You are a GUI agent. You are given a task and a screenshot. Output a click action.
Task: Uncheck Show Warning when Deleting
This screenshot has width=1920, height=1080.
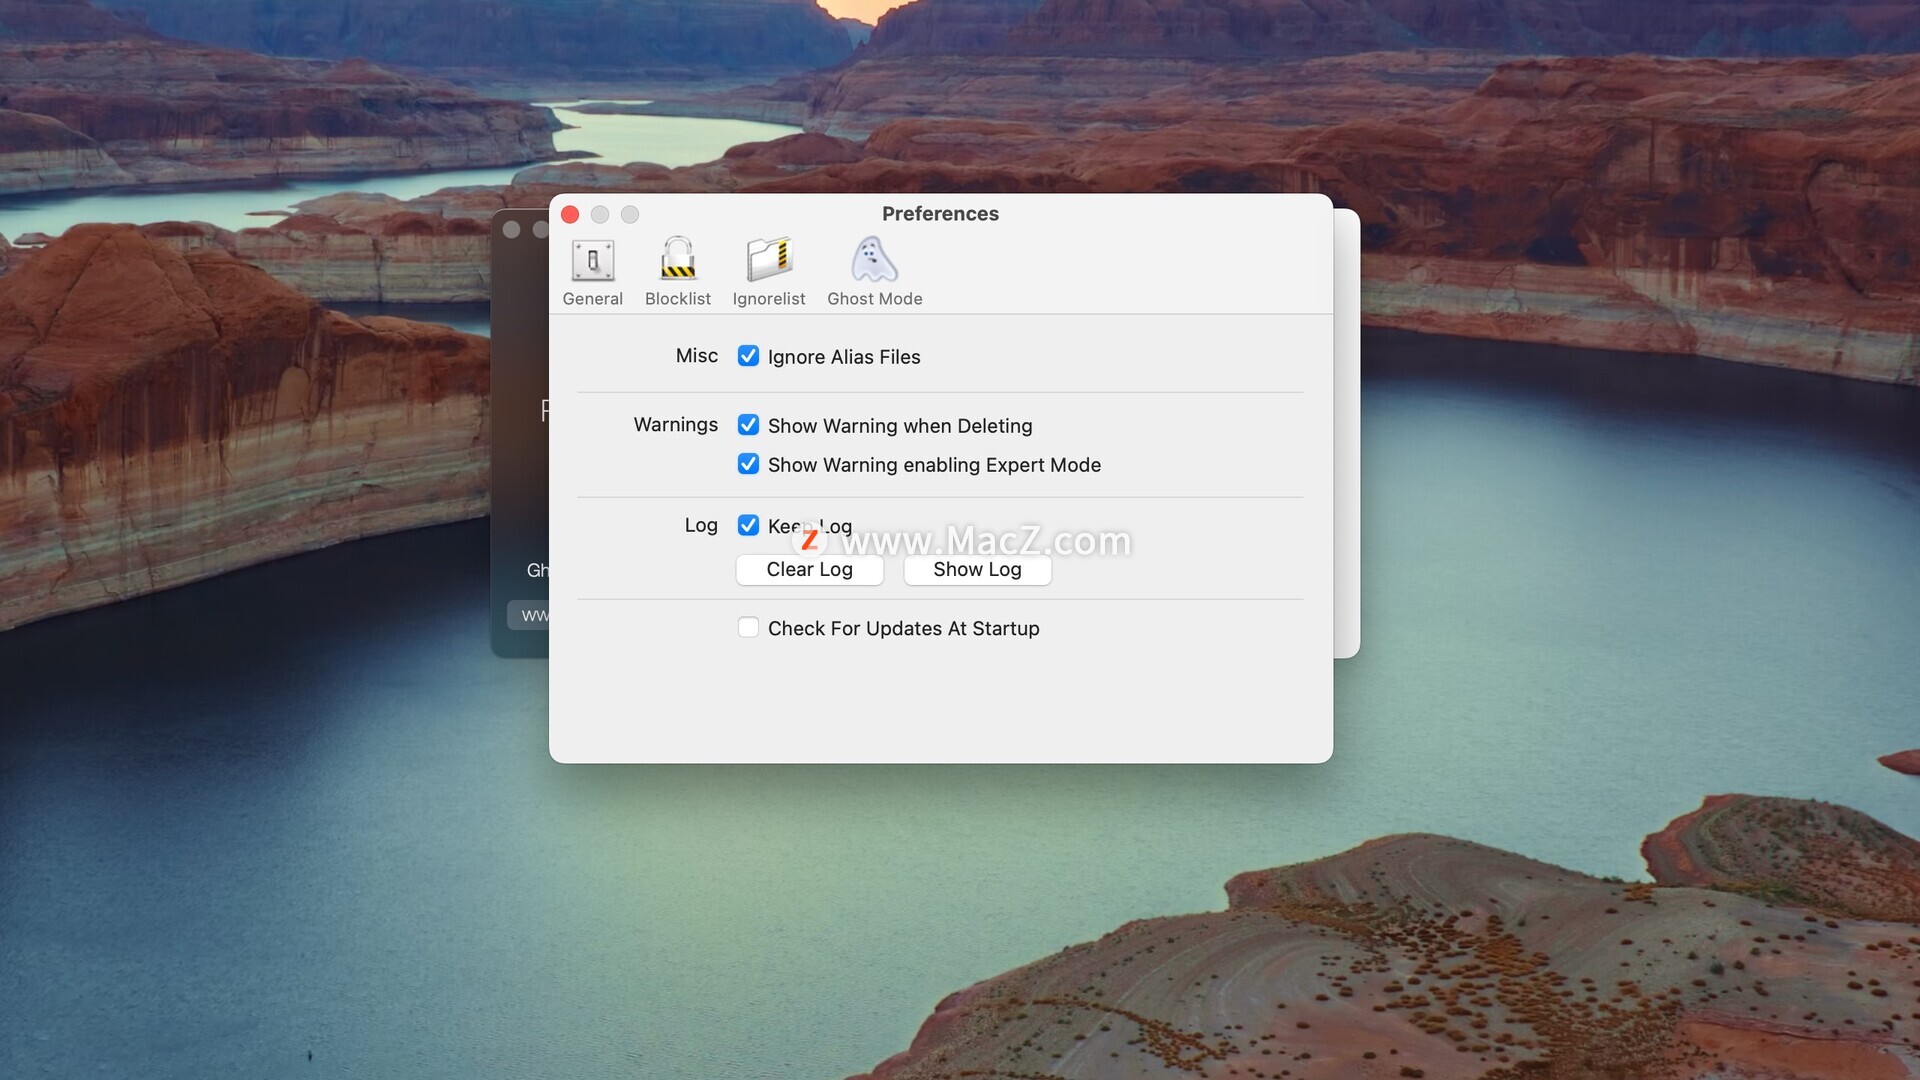748,425
